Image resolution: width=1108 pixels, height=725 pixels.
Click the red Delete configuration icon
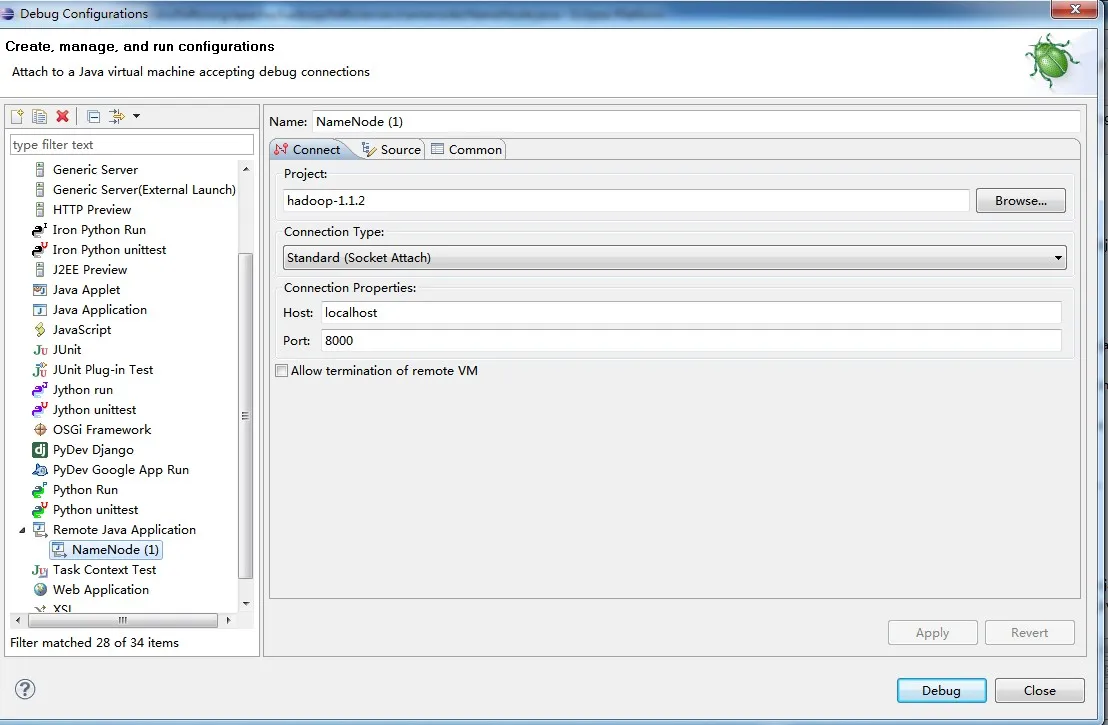point(63,116)
